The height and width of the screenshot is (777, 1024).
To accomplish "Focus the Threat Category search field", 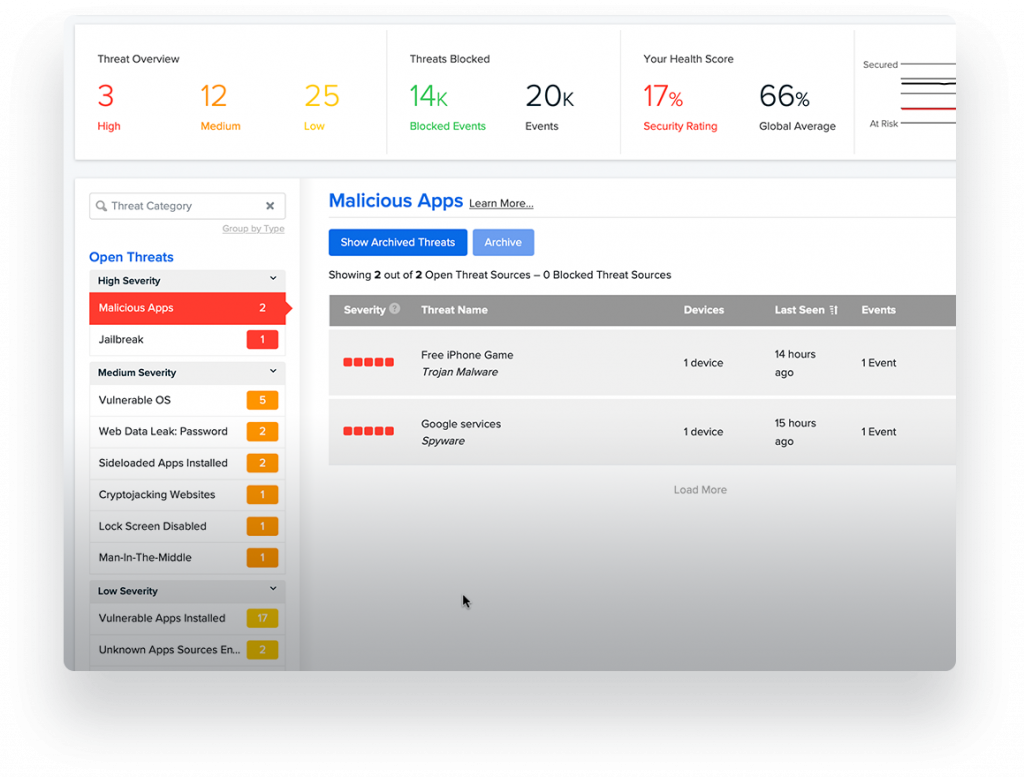I will click(x=187, y=206).
